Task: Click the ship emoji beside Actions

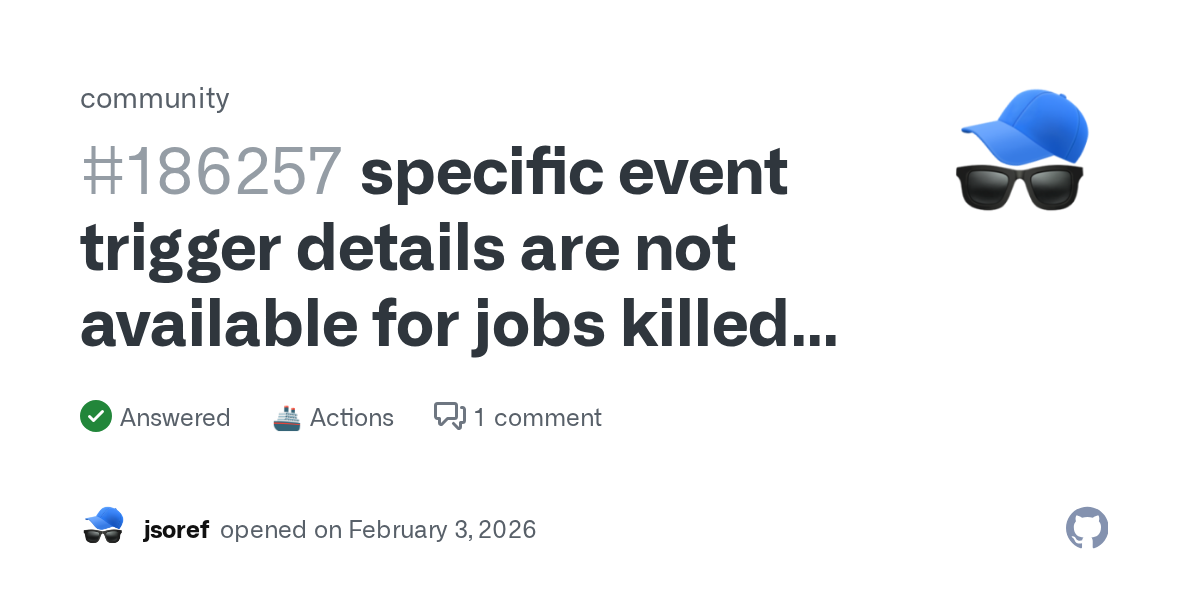Action: 287,417
